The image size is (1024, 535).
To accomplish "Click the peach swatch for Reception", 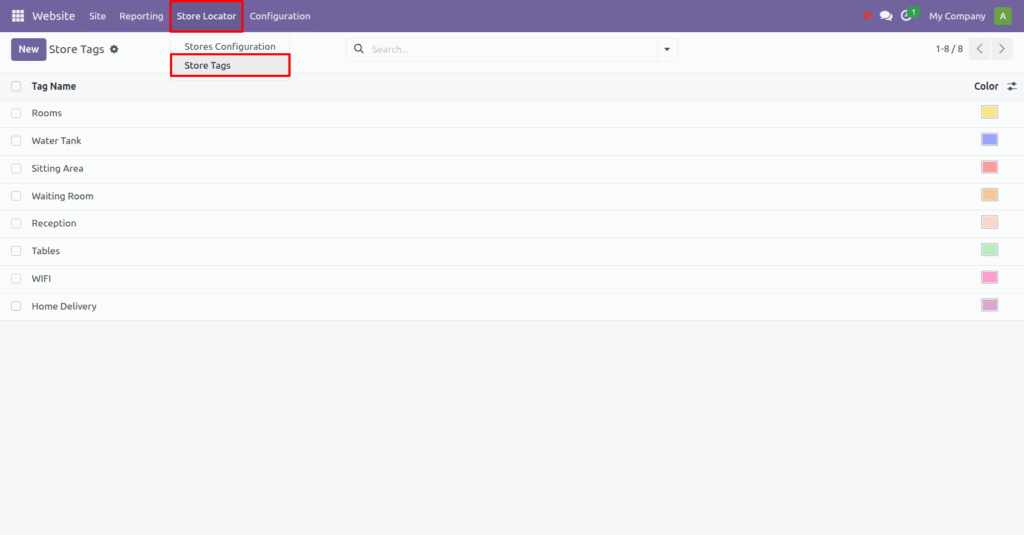I will [x=989, y=222].
